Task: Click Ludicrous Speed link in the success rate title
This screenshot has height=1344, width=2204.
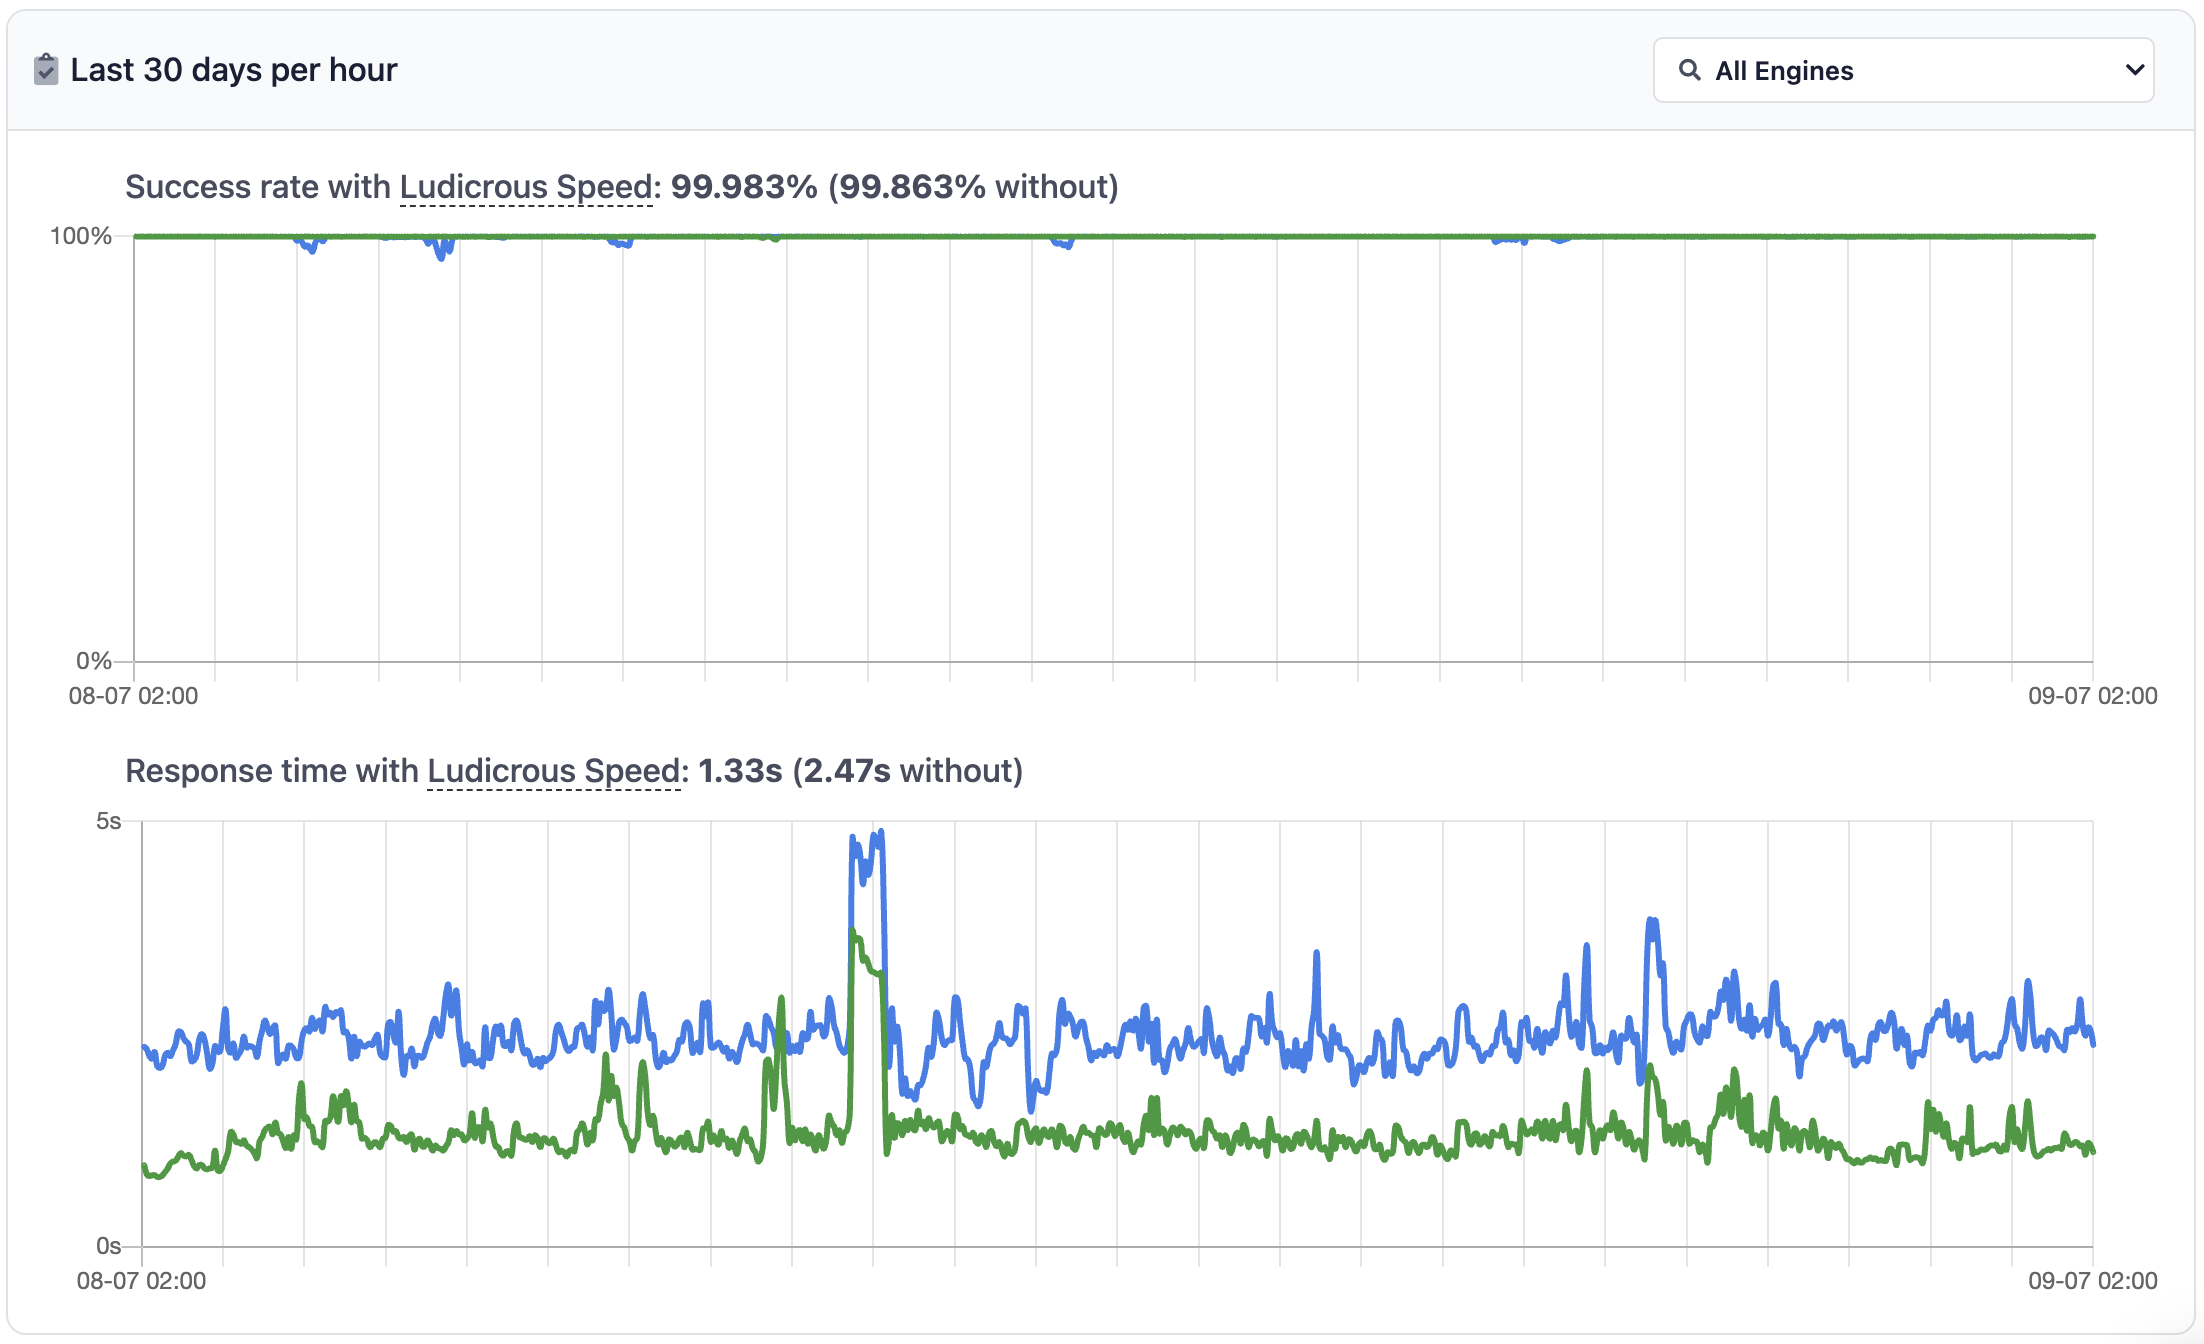Action: [x=526, y=187]
